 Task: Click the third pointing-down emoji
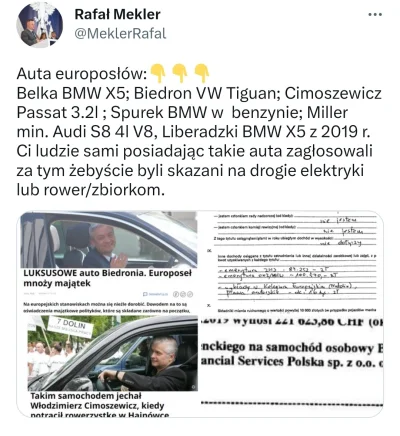[x=201, y=74]
